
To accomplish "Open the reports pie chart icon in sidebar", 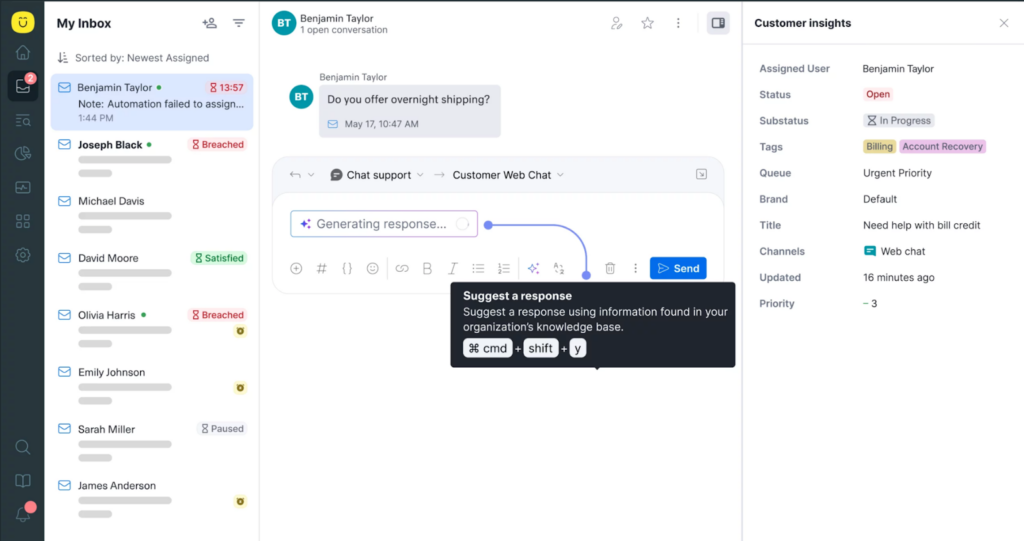I will click(22, 154).
